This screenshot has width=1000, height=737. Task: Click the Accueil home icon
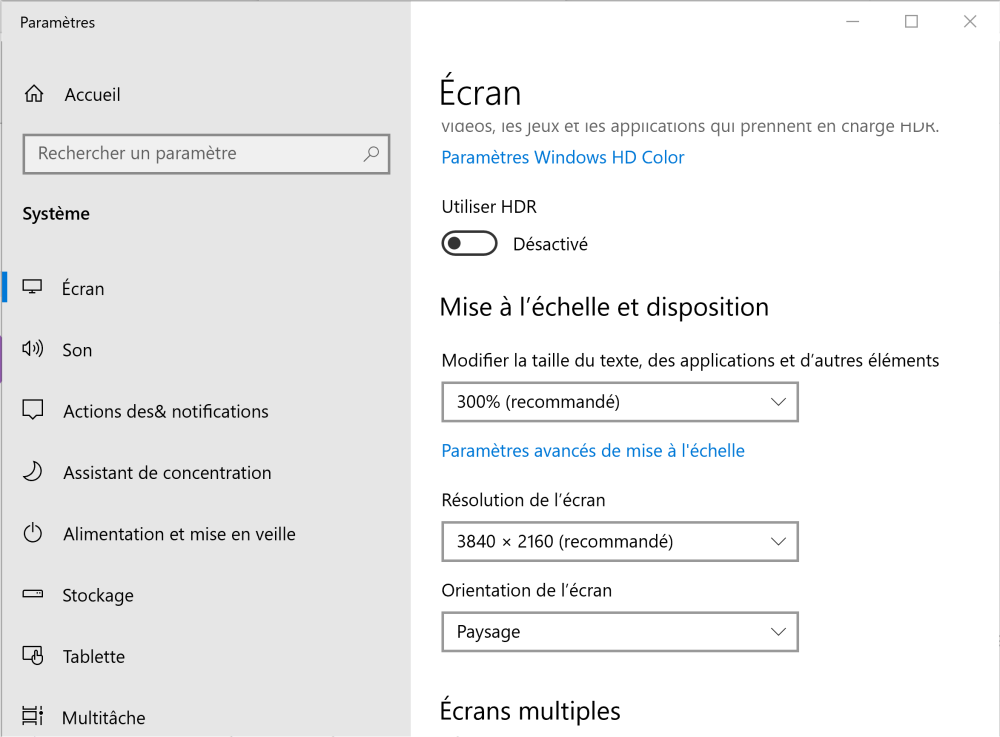click(x=34, y=94)
